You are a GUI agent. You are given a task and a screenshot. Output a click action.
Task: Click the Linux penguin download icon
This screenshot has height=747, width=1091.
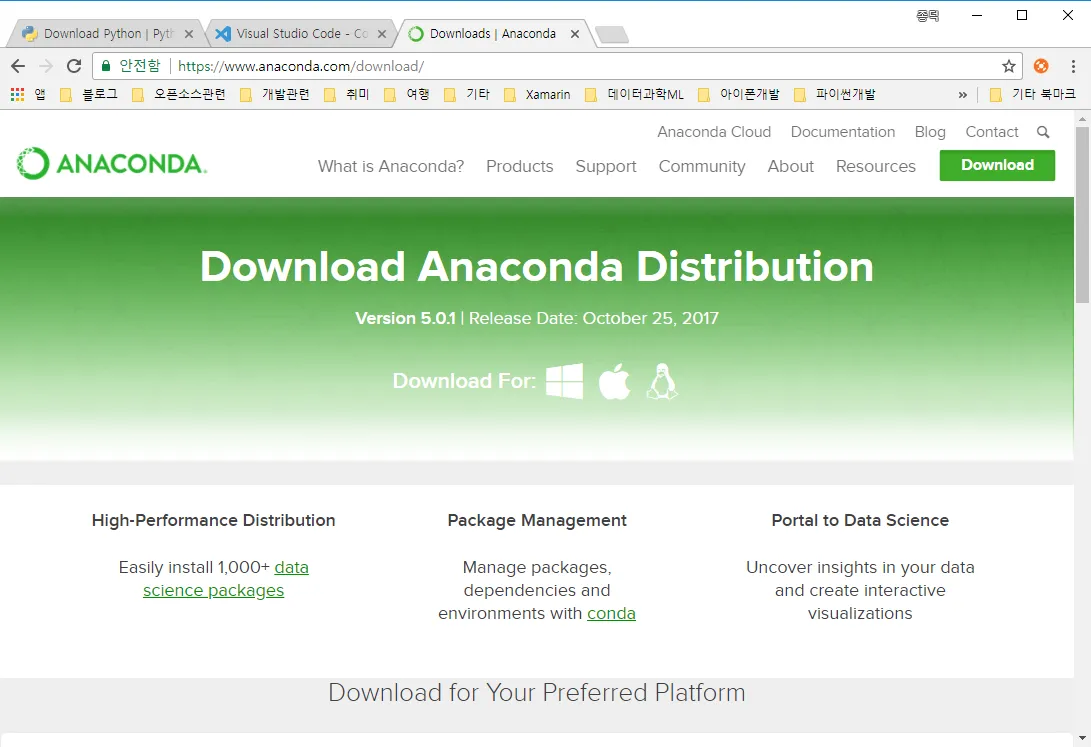click(662, 381)
